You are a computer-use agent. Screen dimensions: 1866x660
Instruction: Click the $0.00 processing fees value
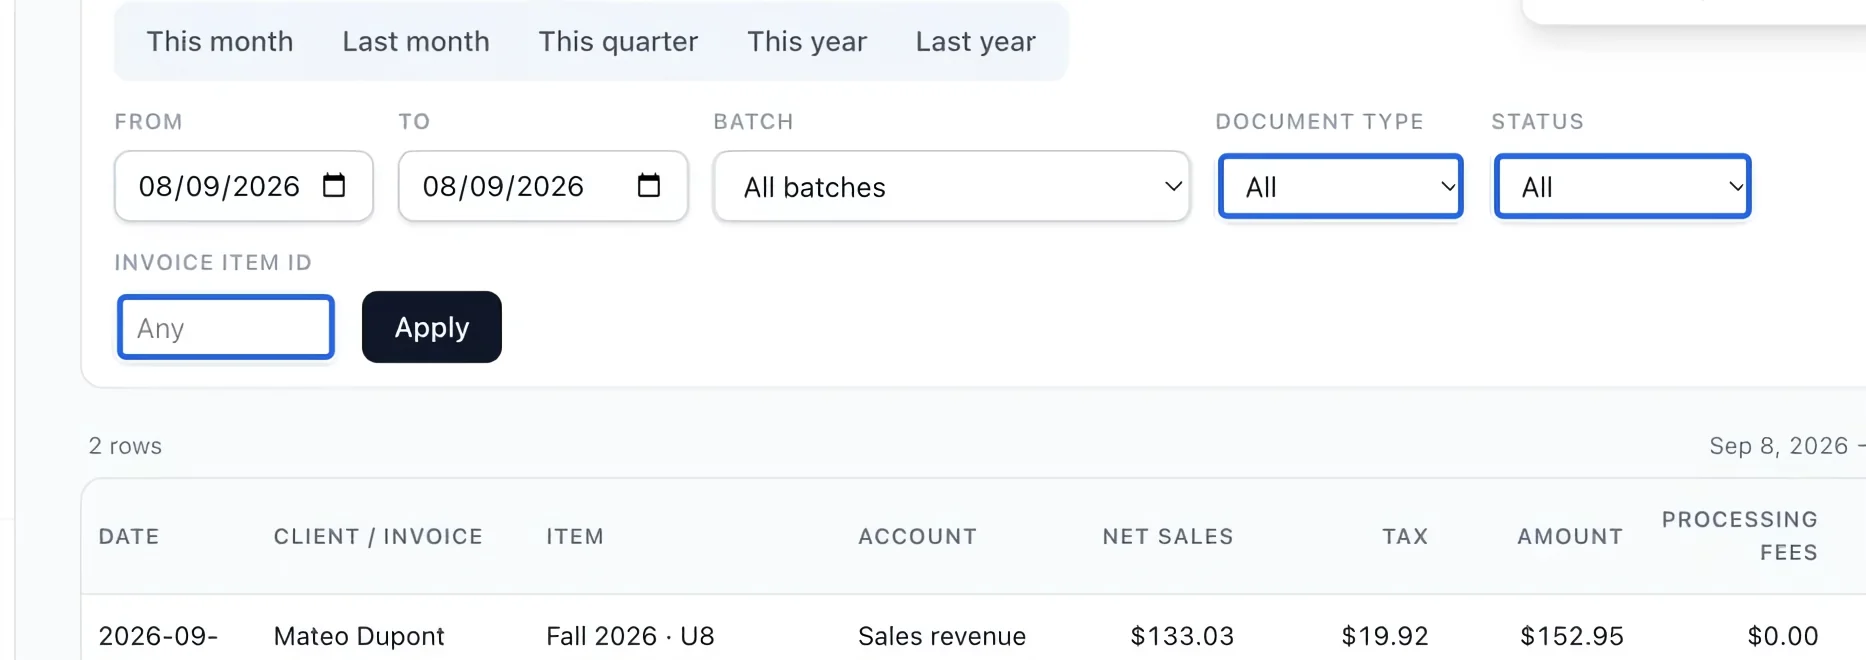(x=1783, y=636)
